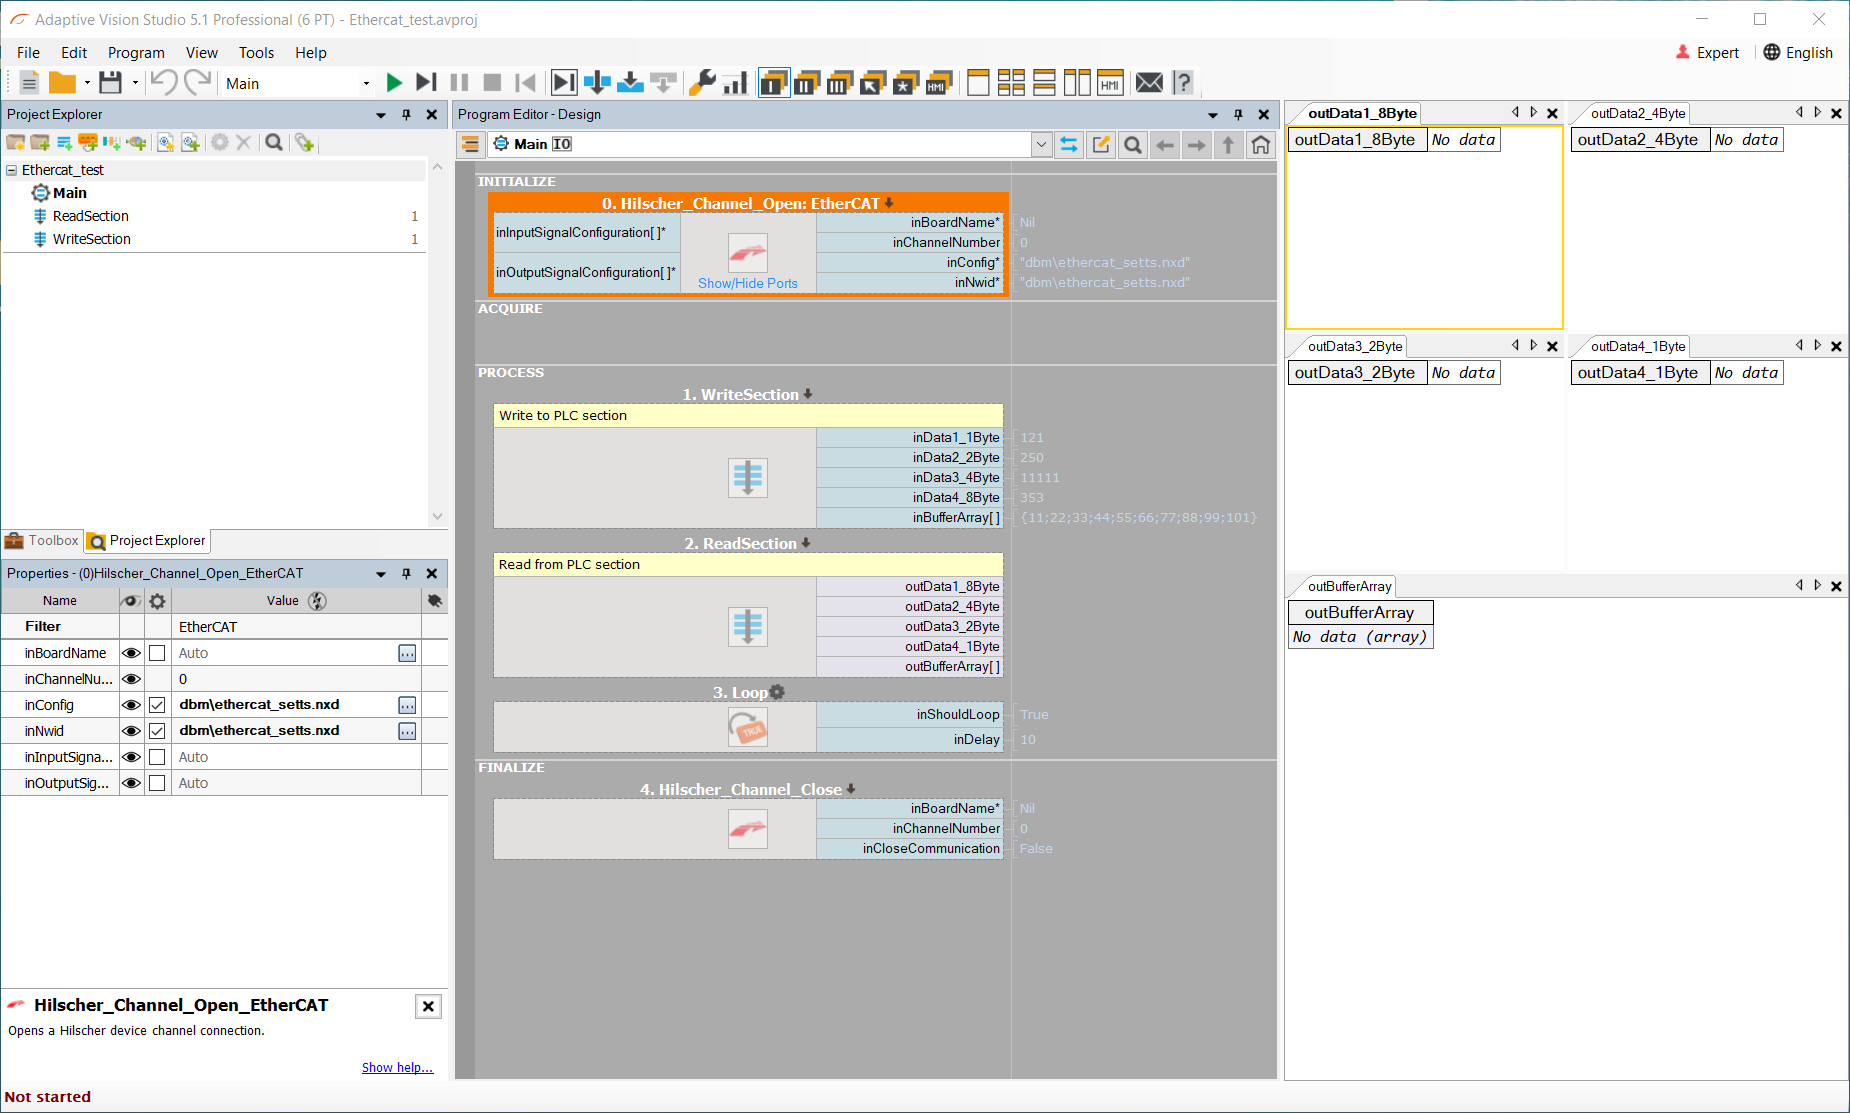Enable the inBoardName checkbox
The width and height of the screenshot is (1850, 1113).
coord(157,653)
